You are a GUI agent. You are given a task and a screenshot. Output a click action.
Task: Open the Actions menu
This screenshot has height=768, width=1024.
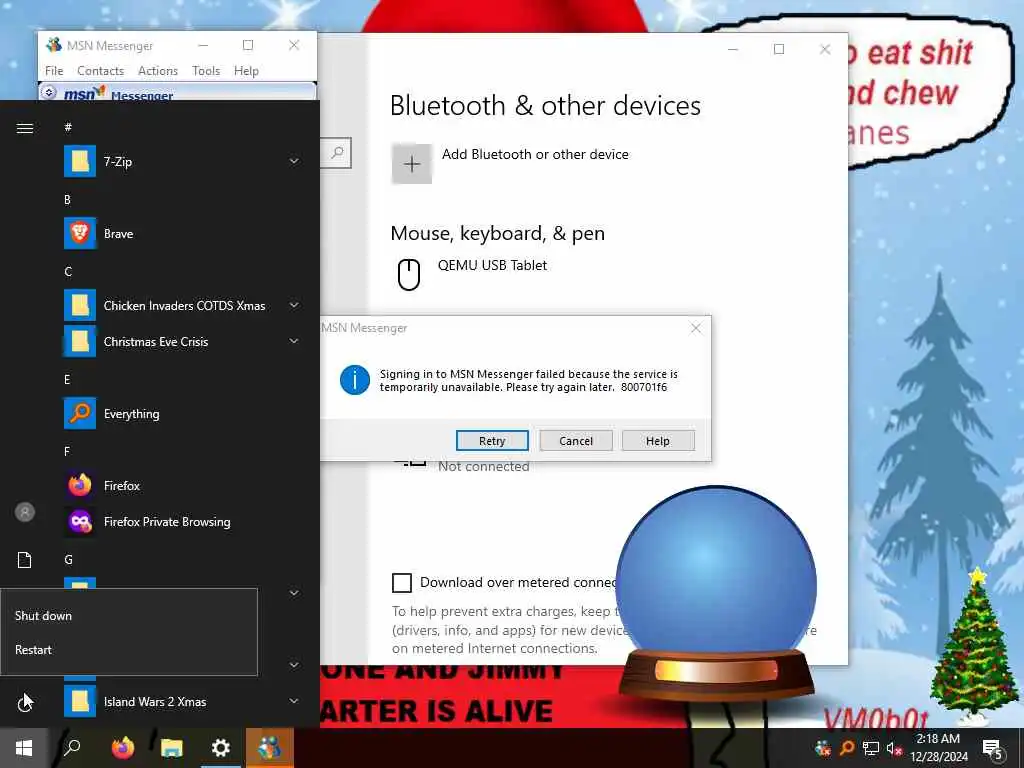[158, 71]
